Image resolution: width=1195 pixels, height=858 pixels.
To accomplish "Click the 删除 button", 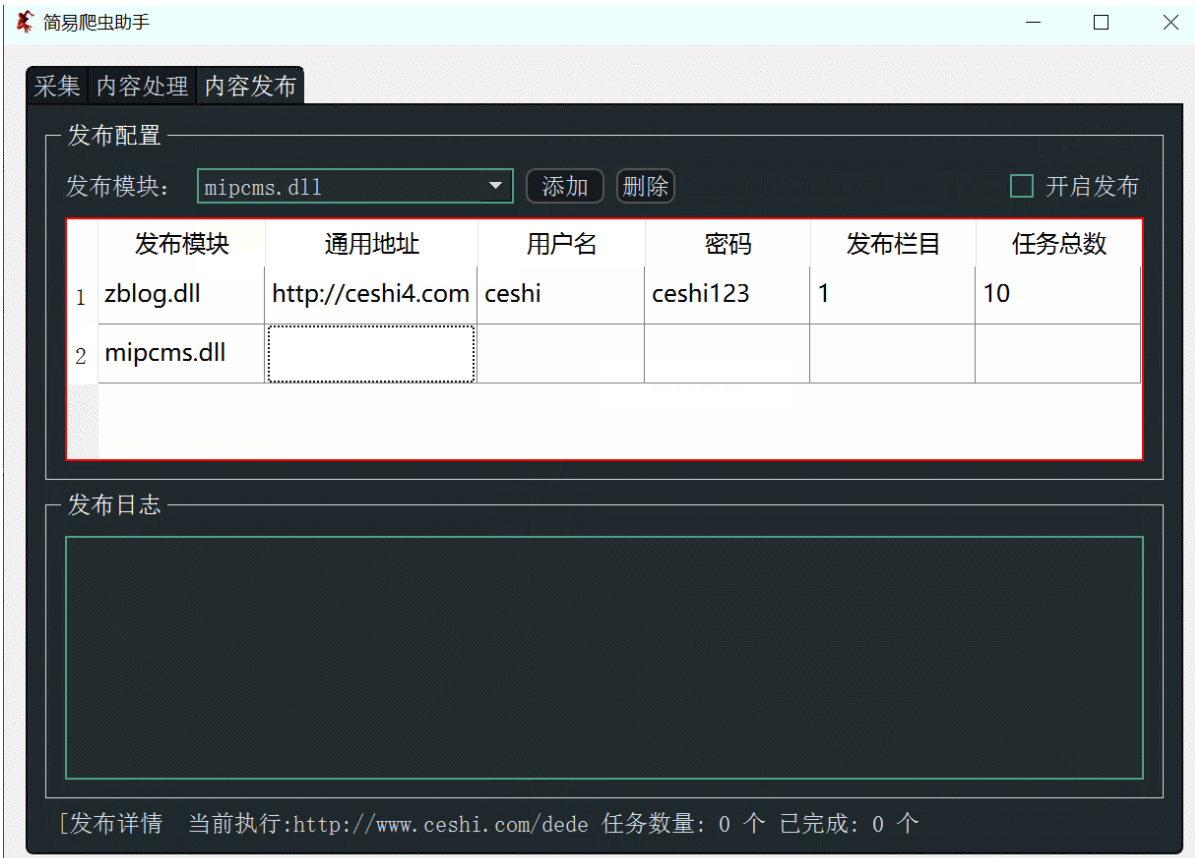I will (x=645, y=186).
